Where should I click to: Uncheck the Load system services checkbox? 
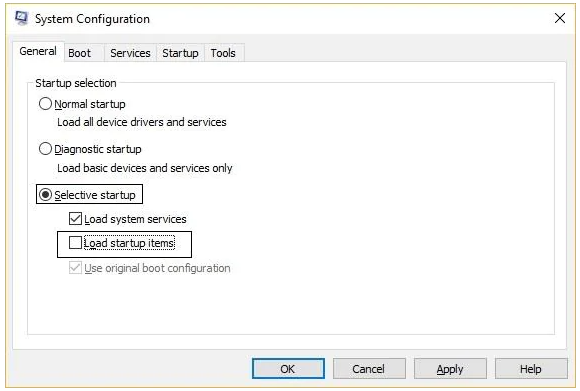click(x=75, y=219)
